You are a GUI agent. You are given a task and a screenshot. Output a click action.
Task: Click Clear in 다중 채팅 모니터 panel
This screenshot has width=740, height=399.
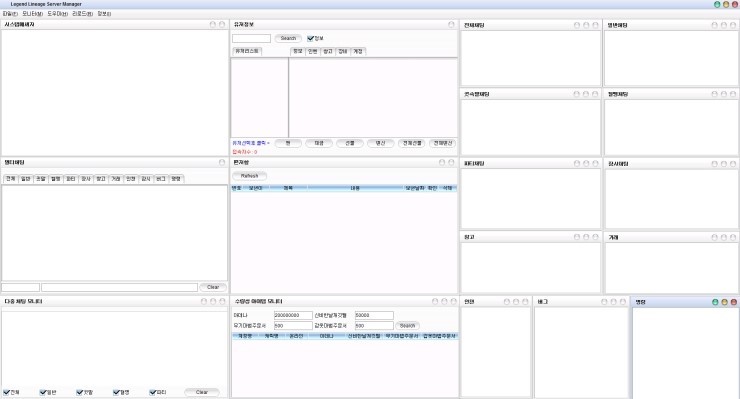(x=202, y=392)
